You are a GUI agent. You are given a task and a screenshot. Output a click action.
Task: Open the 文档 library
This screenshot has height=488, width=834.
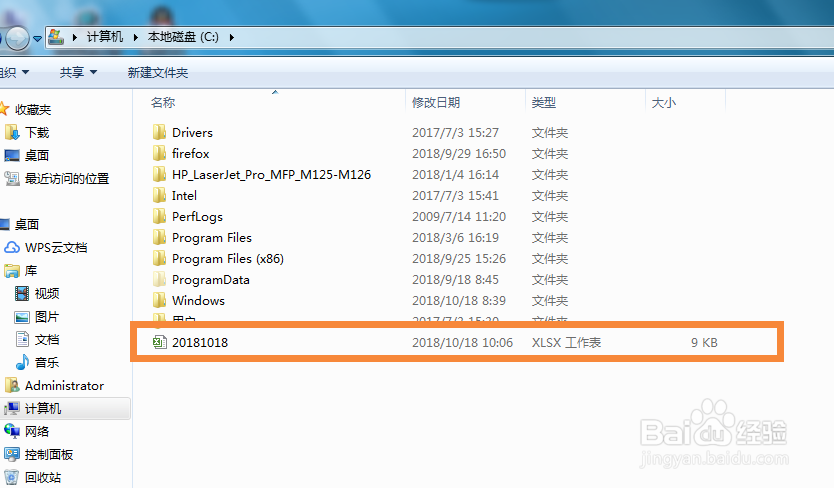(47, 340)
